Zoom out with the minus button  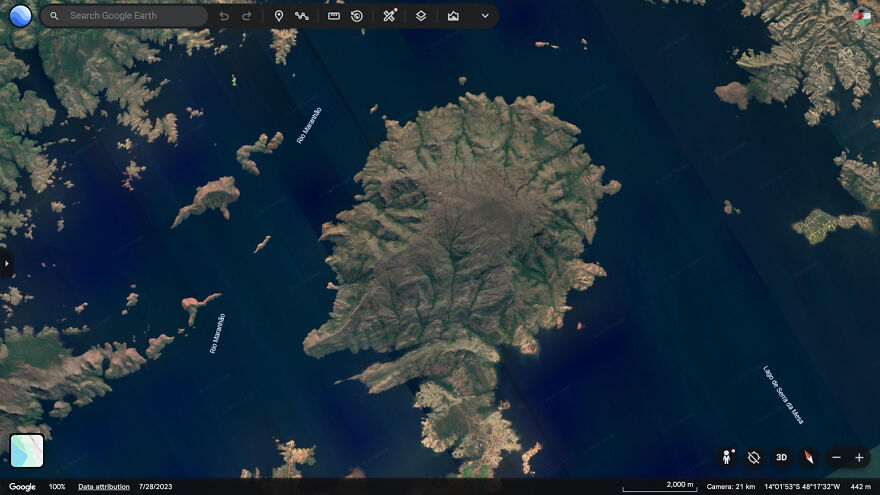pyautogui.click(x=837, y=457)
